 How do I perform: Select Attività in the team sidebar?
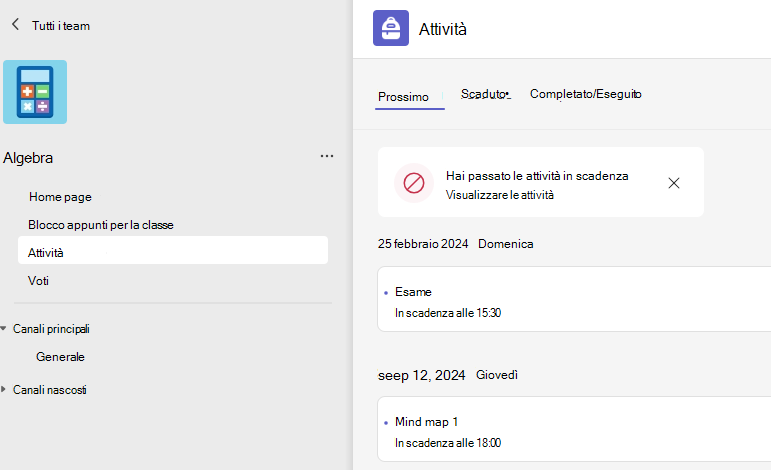(x=173, y=250)
